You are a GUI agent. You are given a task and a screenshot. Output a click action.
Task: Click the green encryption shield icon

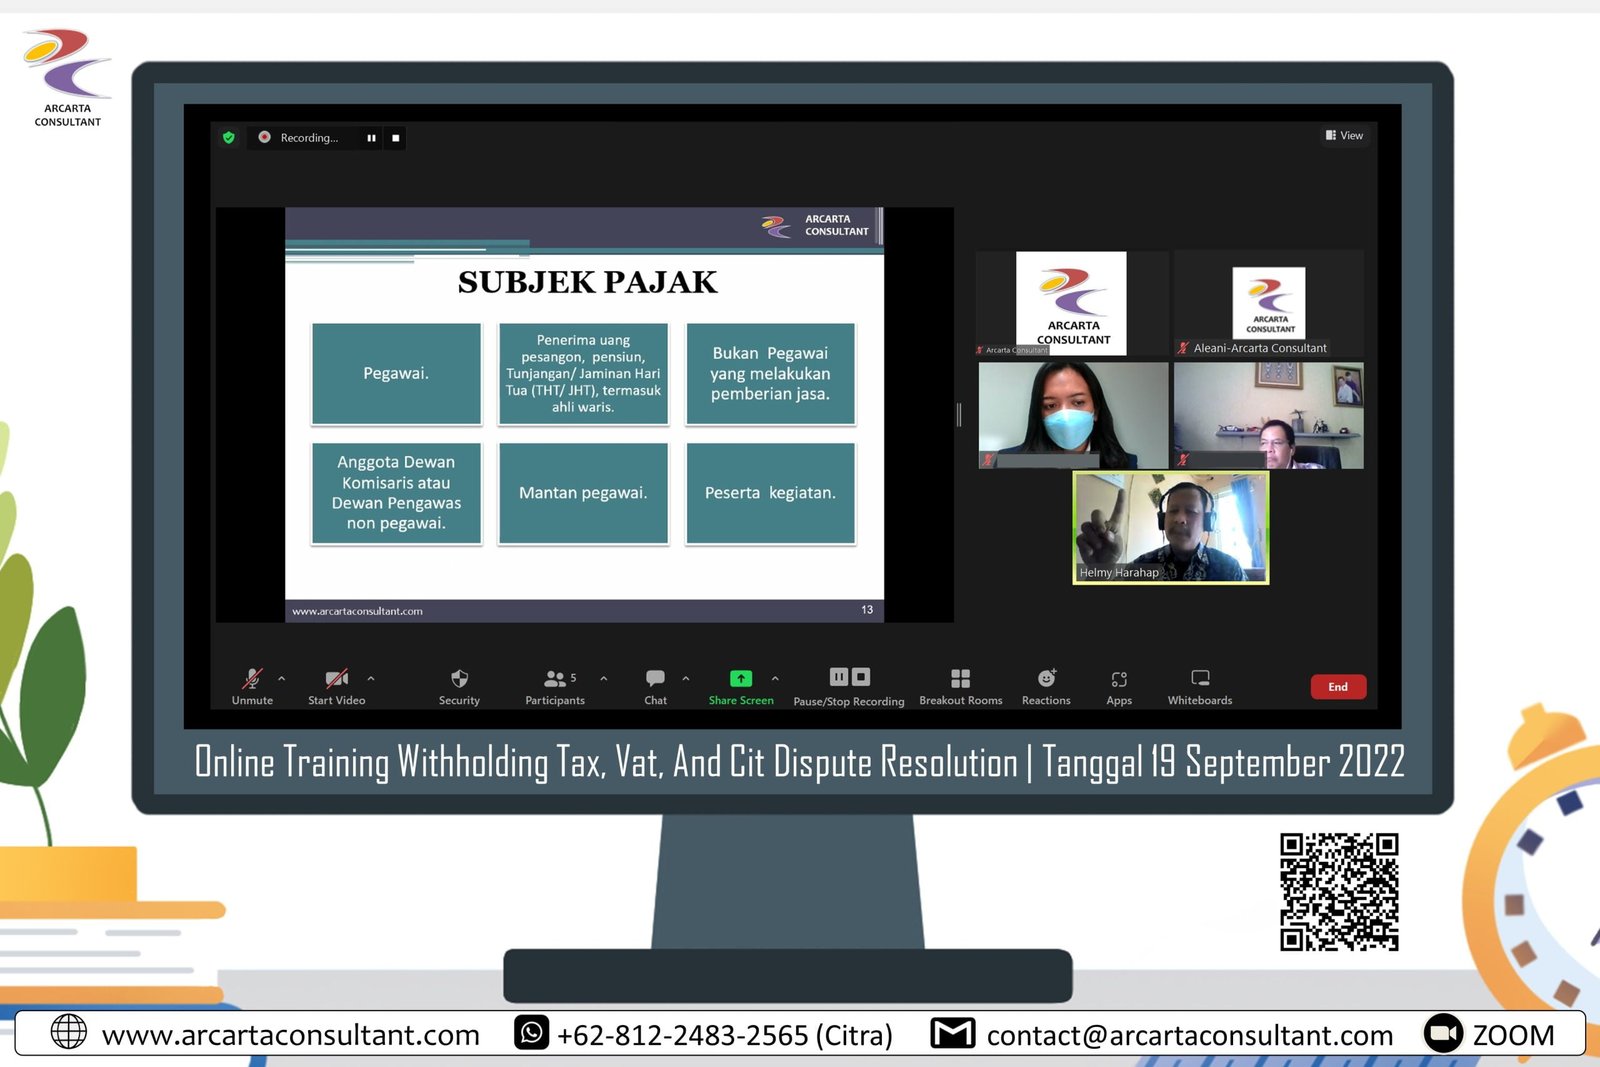pyautogui.click(x=229, y=138)
